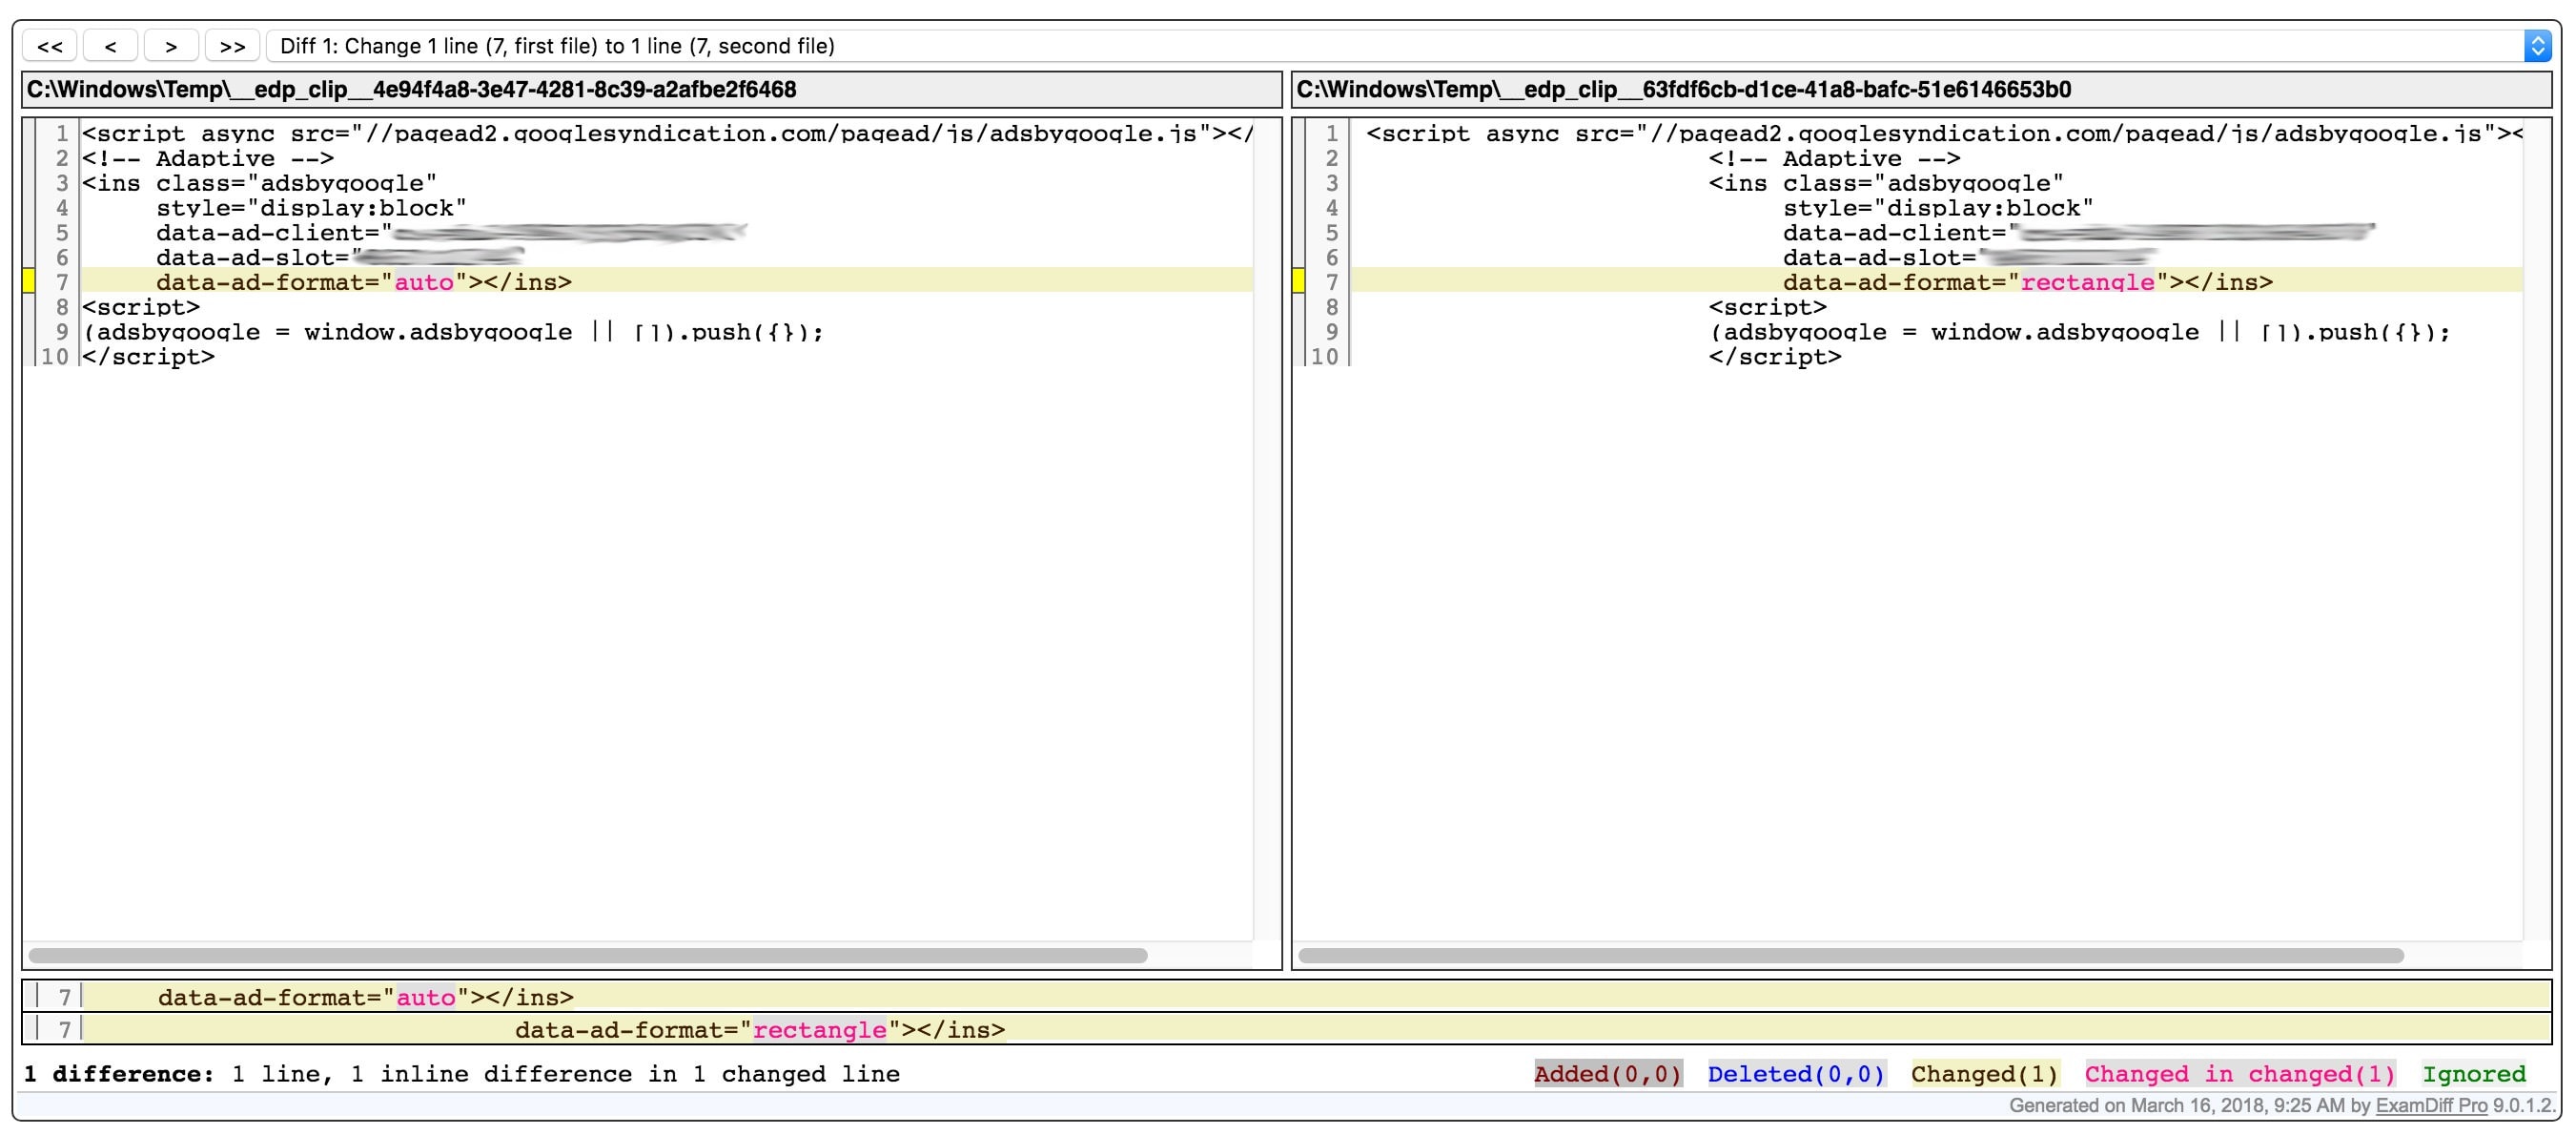Click left pane horizontal scrollbar
This screenshot has height=1135, width=2576.
(588, 955)
